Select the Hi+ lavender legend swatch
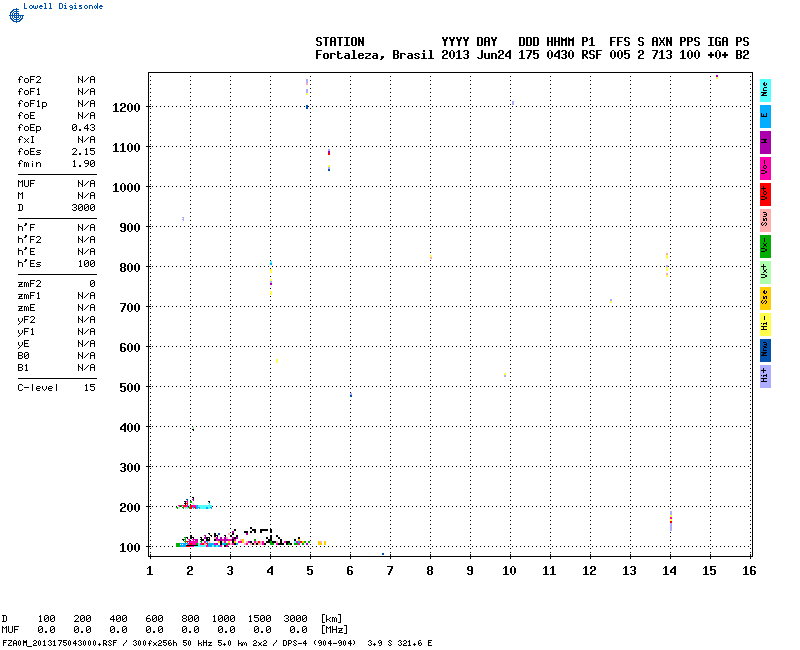Image resolution: width=800 pixels, height=650 pixels. point(765,377)
